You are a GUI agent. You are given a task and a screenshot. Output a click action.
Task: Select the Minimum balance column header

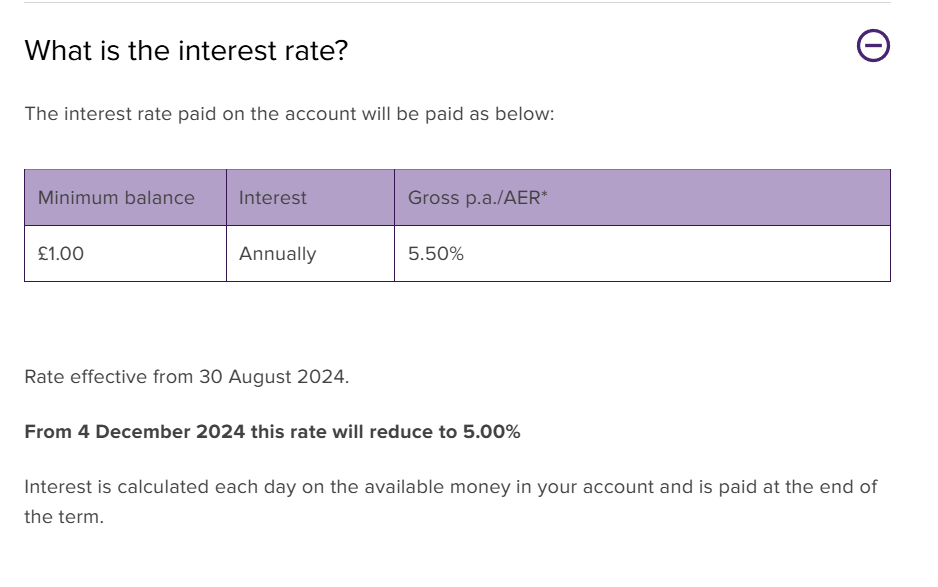[126, 197]
